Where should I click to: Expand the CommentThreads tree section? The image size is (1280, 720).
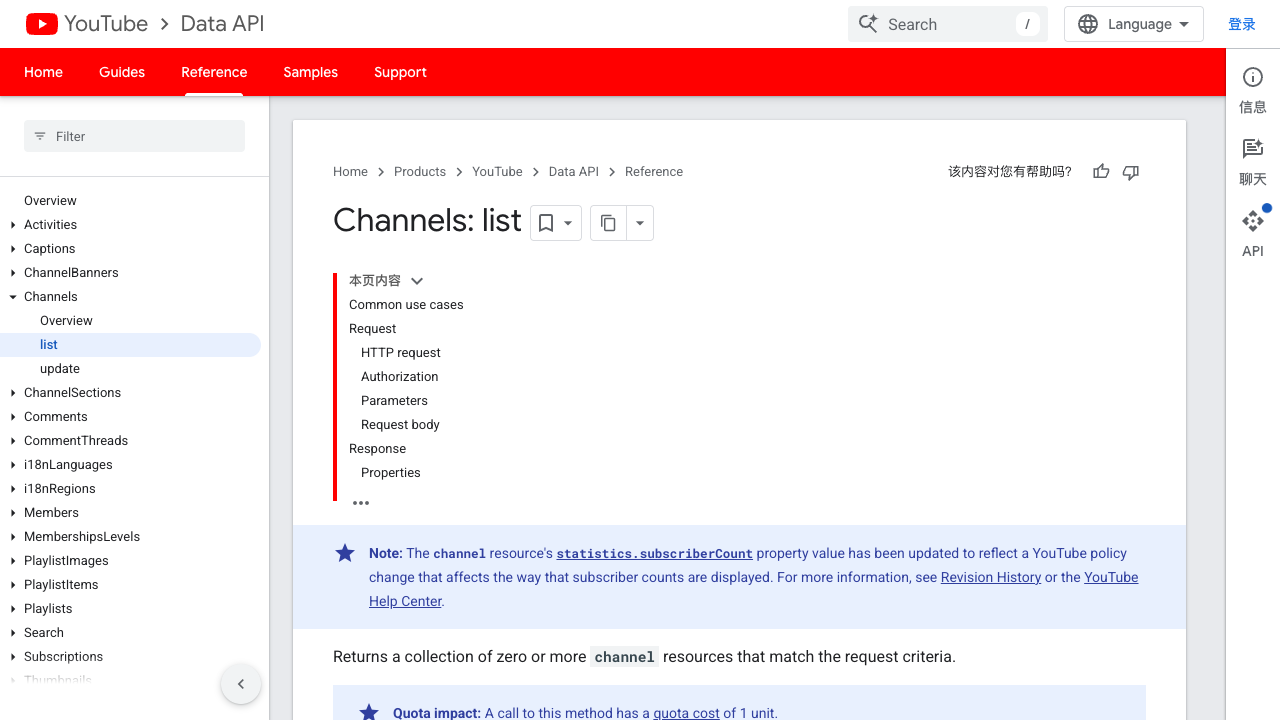point(13,441)
